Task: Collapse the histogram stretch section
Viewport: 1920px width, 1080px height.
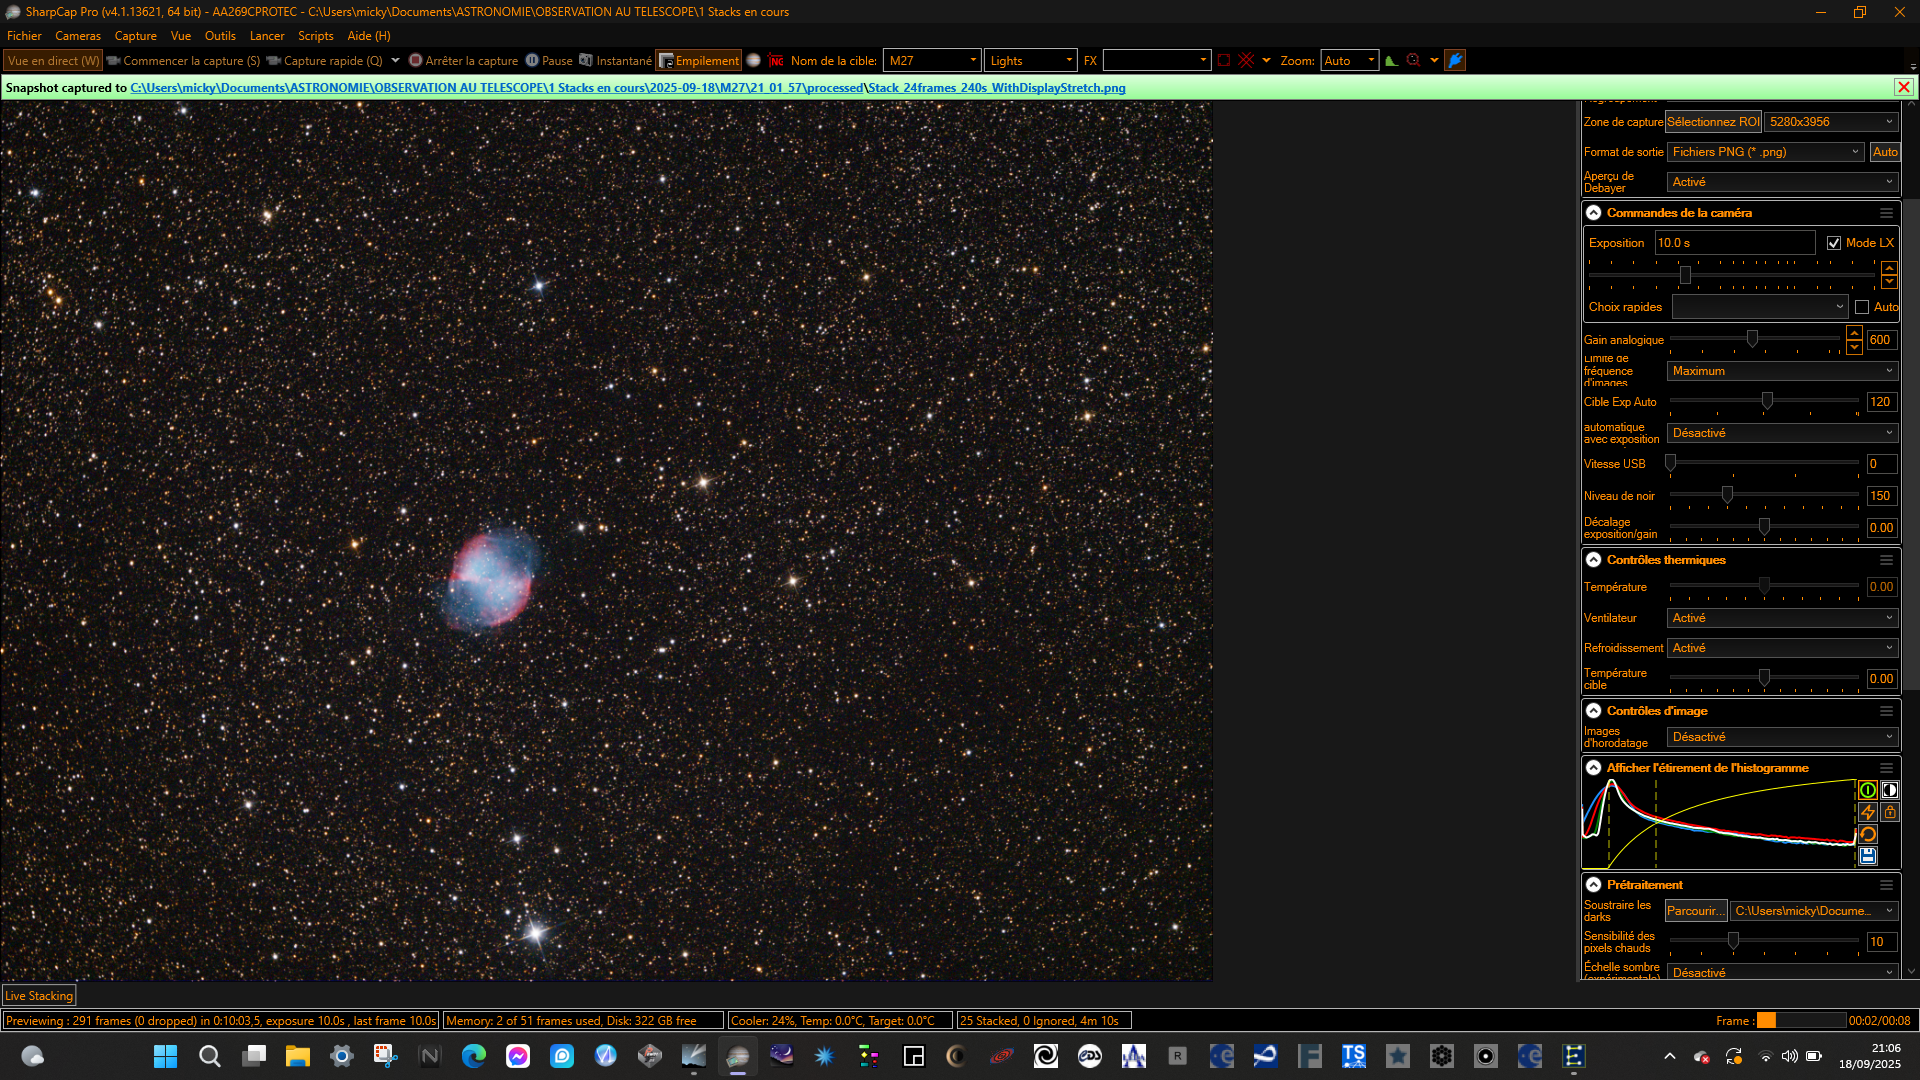Action: click(1594, 768)
